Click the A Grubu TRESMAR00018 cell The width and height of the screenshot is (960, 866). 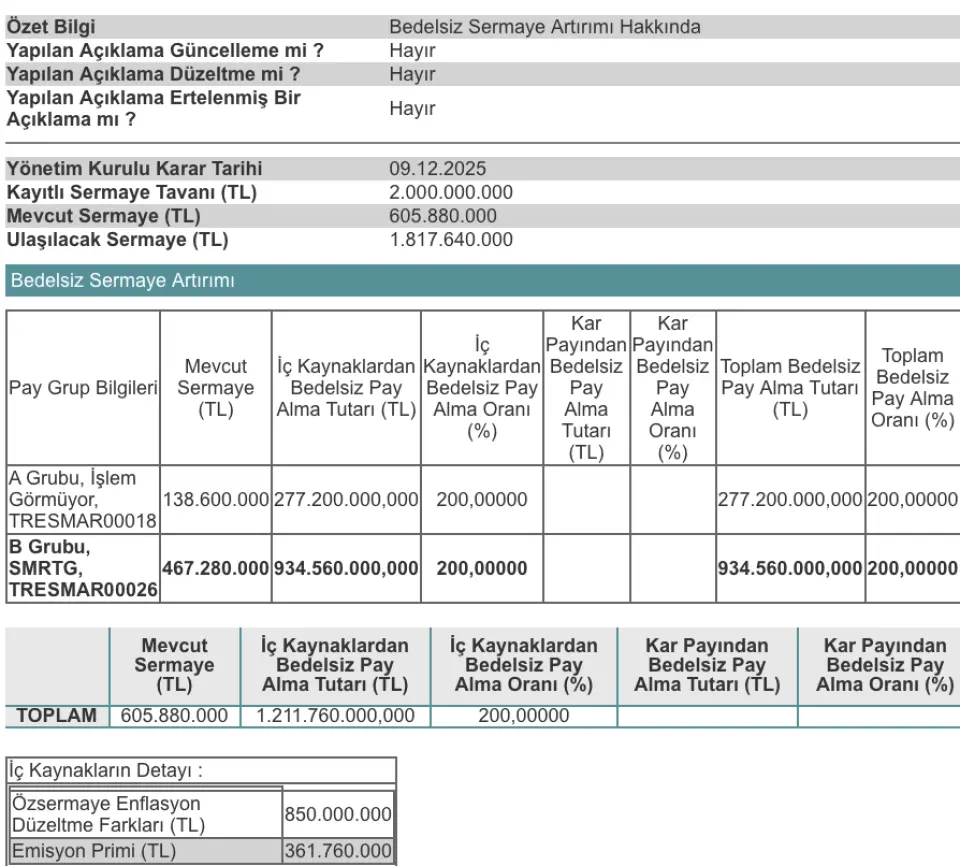[x=82, y=499]
